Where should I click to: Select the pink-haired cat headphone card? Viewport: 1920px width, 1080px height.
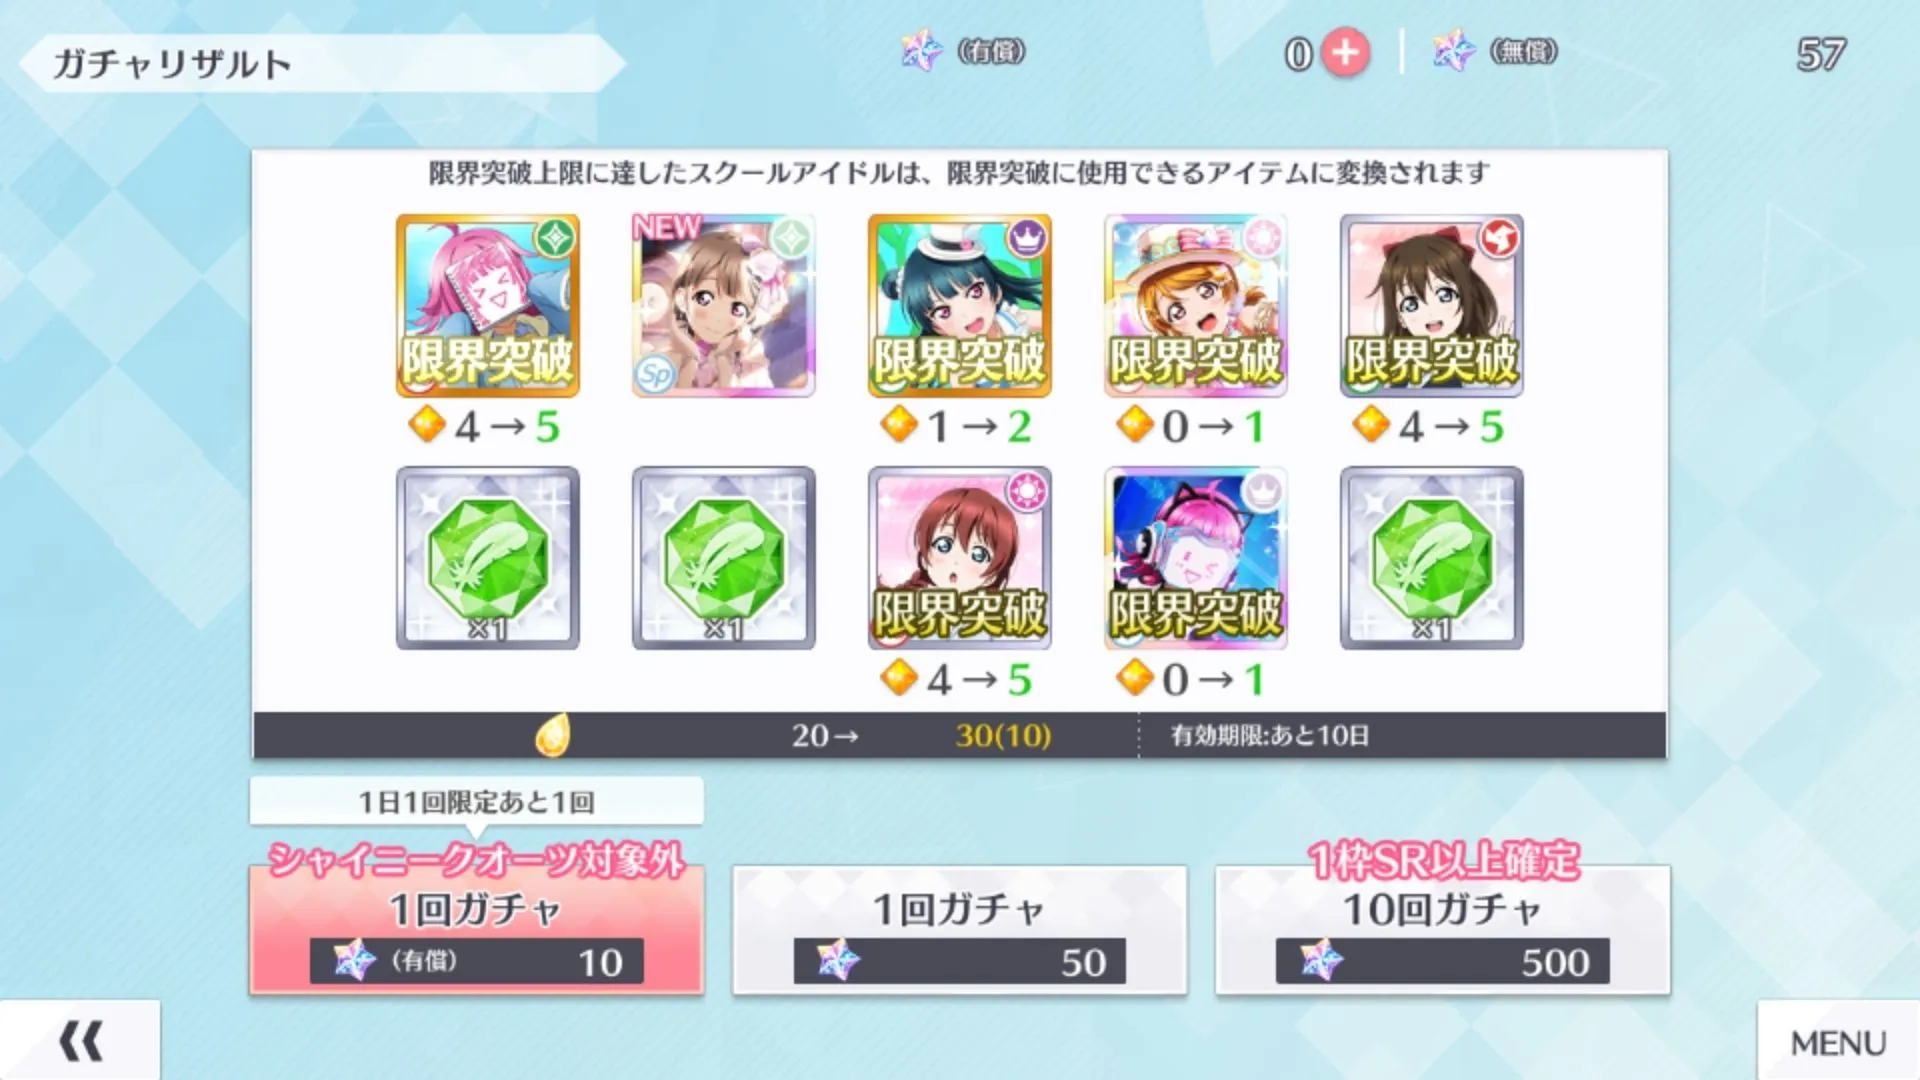pos(1196,558)
